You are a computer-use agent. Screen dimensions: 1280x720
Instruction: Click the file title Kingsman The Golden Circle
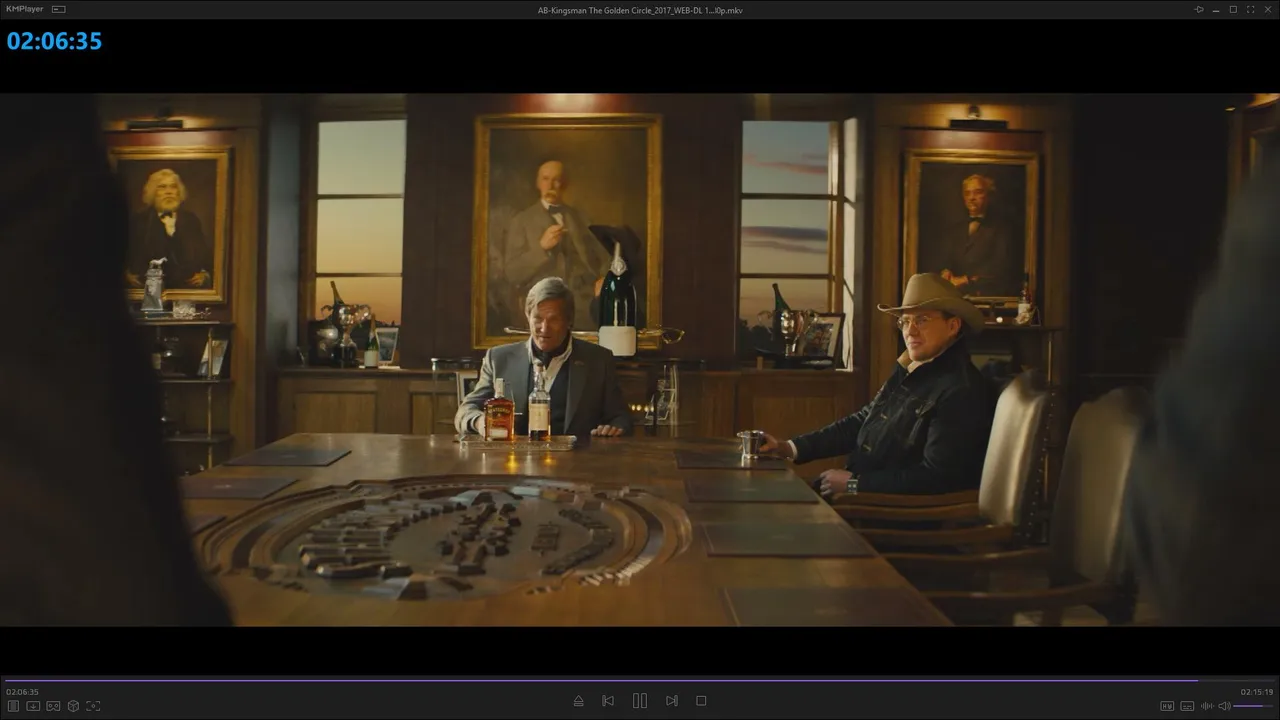[640, 10]
